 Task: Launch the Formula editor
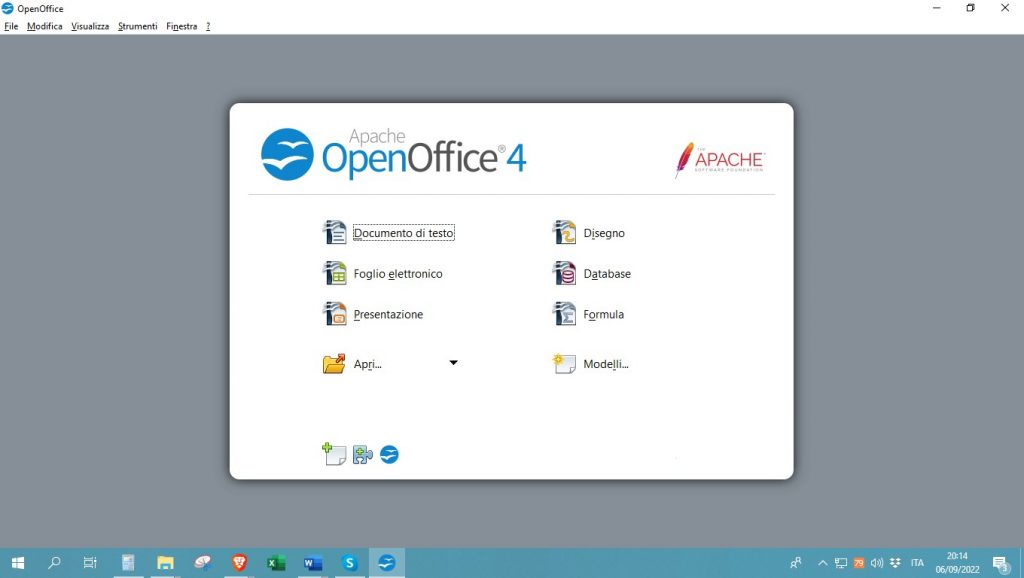click(x=603, y=313)
